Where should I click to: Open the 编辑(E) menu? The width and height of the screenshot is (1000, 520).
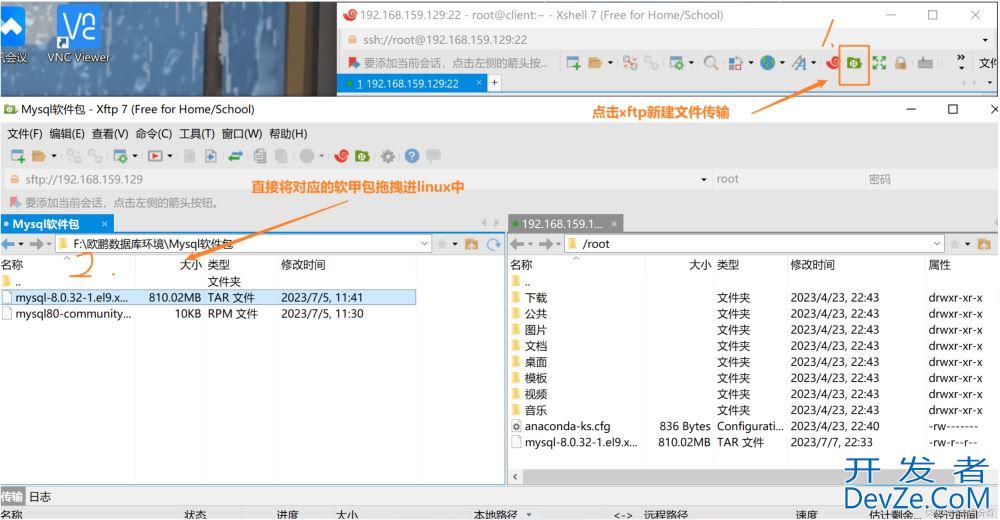coord(67,134)
